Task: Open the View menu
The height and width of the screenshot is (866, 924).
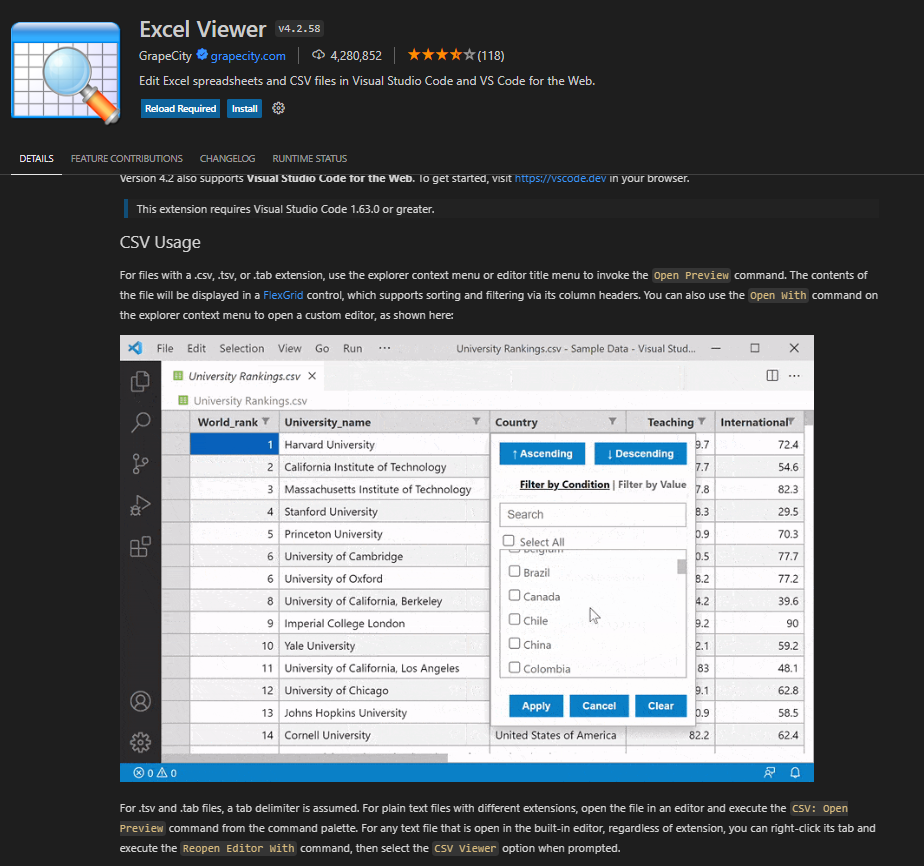Action: pos(289,348)
